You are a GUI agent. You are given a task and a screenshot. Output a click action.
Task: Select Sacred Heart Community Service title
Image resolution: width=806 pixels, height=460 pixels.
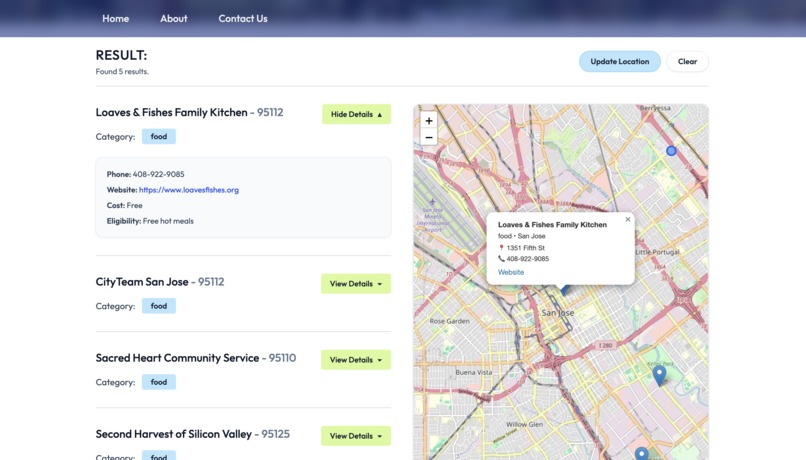tap(177, 358)
